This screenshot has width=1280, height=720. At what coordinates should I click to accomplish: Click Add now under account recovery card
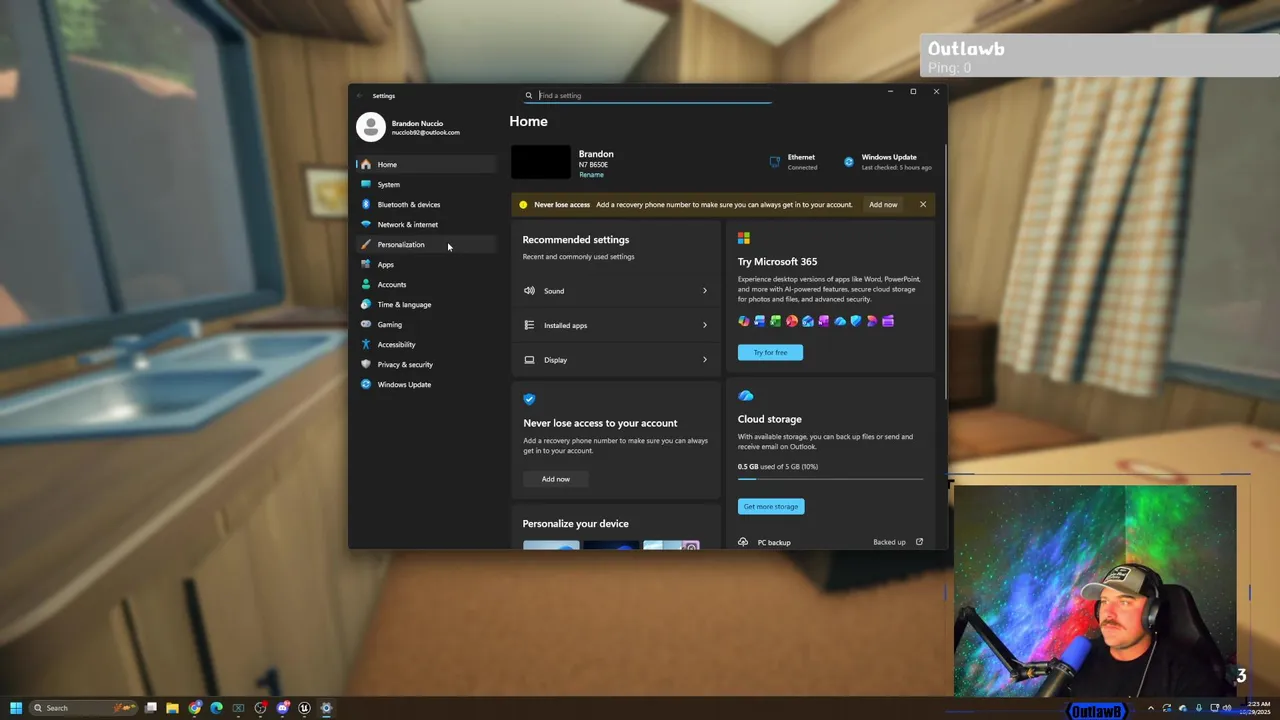coord(556,479)
